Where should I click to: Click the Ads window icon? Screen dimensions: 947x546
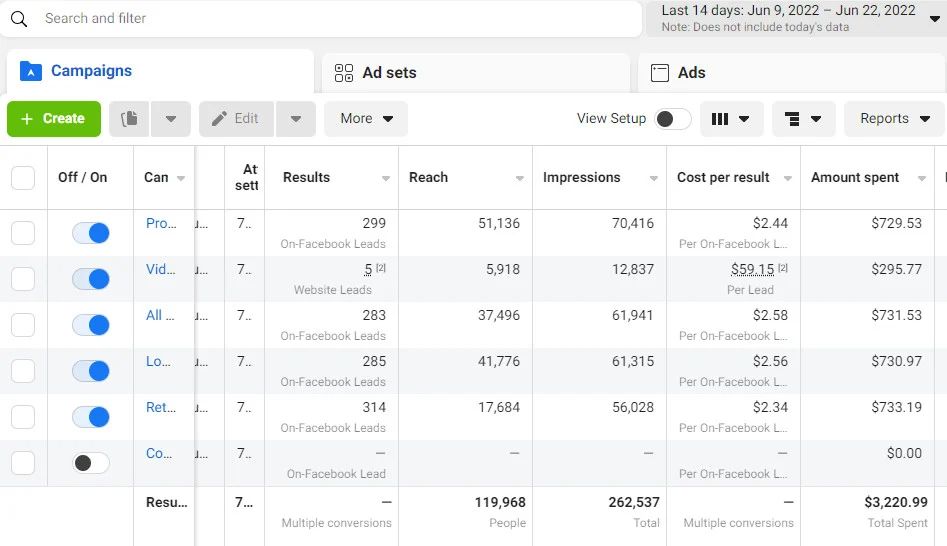[x=660, y=73]
